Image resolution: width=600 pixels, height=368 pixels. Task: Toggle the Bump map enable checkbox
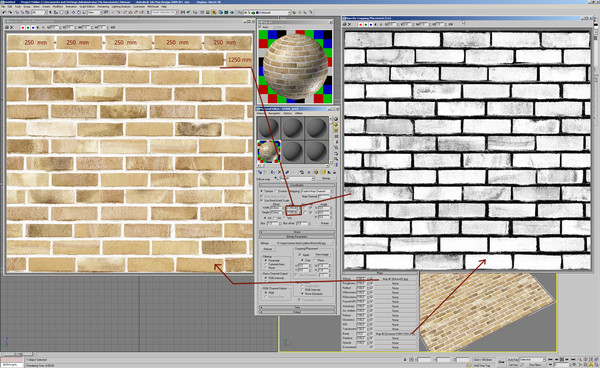click(x=371, y=334)
